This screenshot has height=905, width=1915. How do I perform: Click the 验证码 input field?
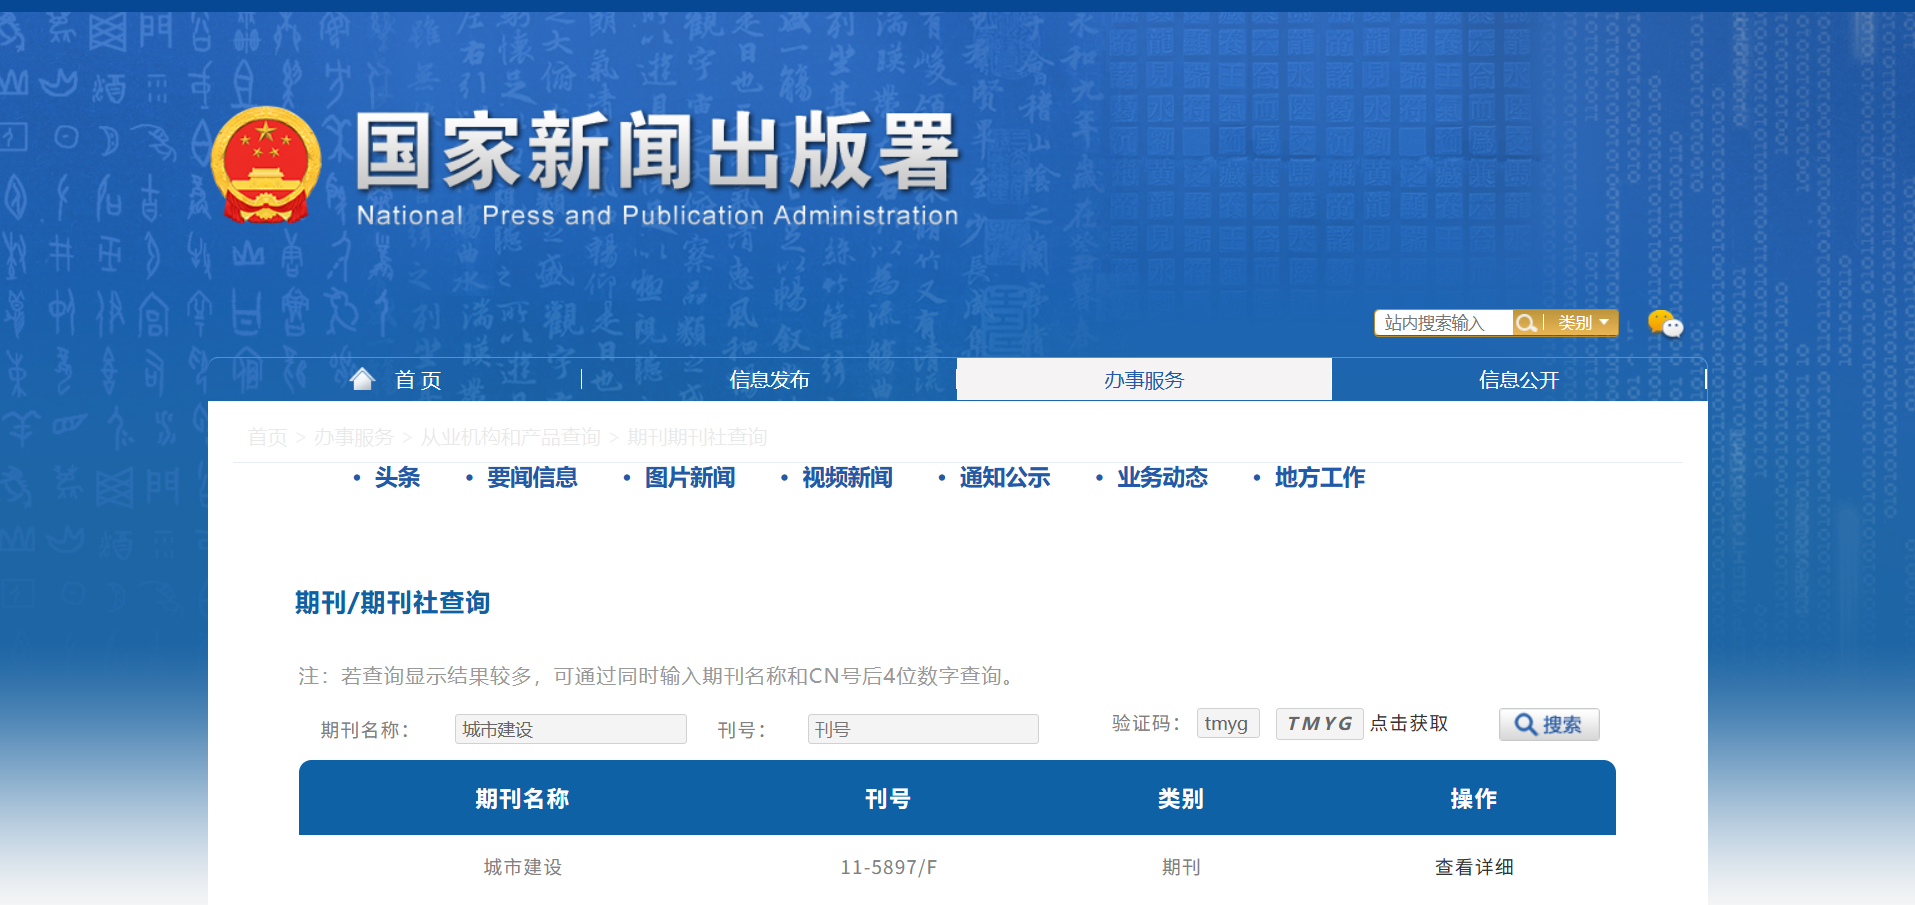[x=1227, y=723]
